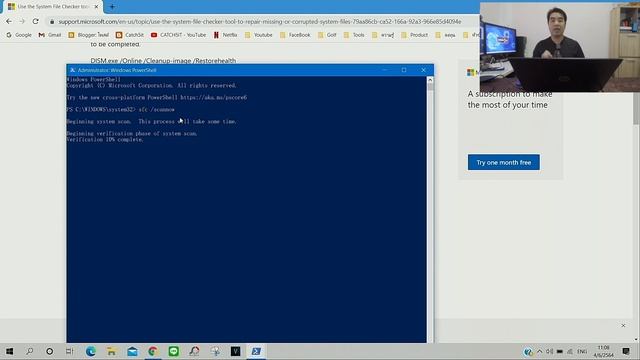Open File Explorer from taskbar
This screenshot has width=640, height=360.
click(x=111, y=351)
